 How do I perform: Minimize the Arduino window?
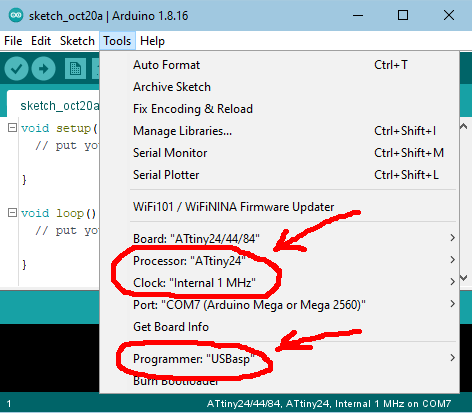pos(358,15)
